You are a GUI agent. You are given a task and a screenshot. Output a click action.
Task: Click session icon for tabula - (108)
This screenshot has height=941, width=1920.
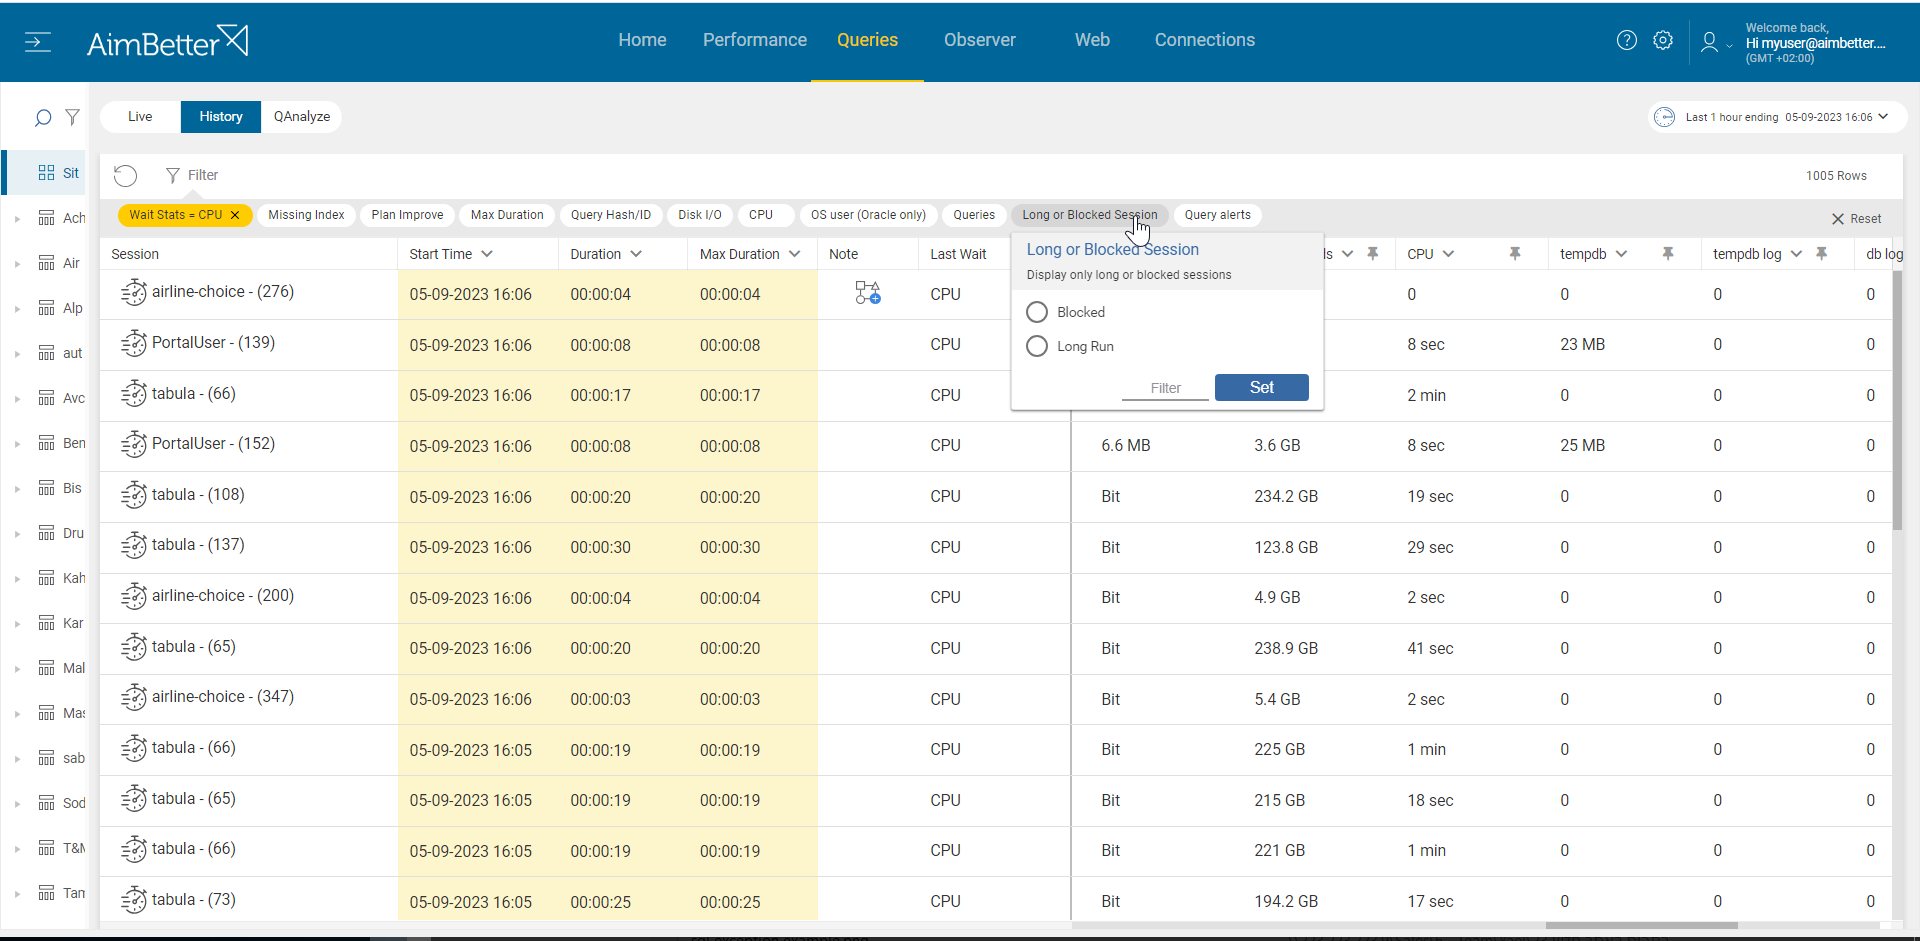(134, 496)
